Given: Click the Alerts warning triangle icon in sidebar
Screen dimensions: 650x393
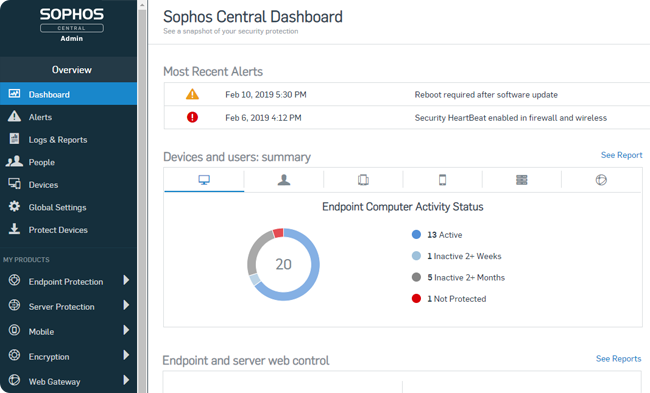Looking at the screenshot, I should (15, 116).
